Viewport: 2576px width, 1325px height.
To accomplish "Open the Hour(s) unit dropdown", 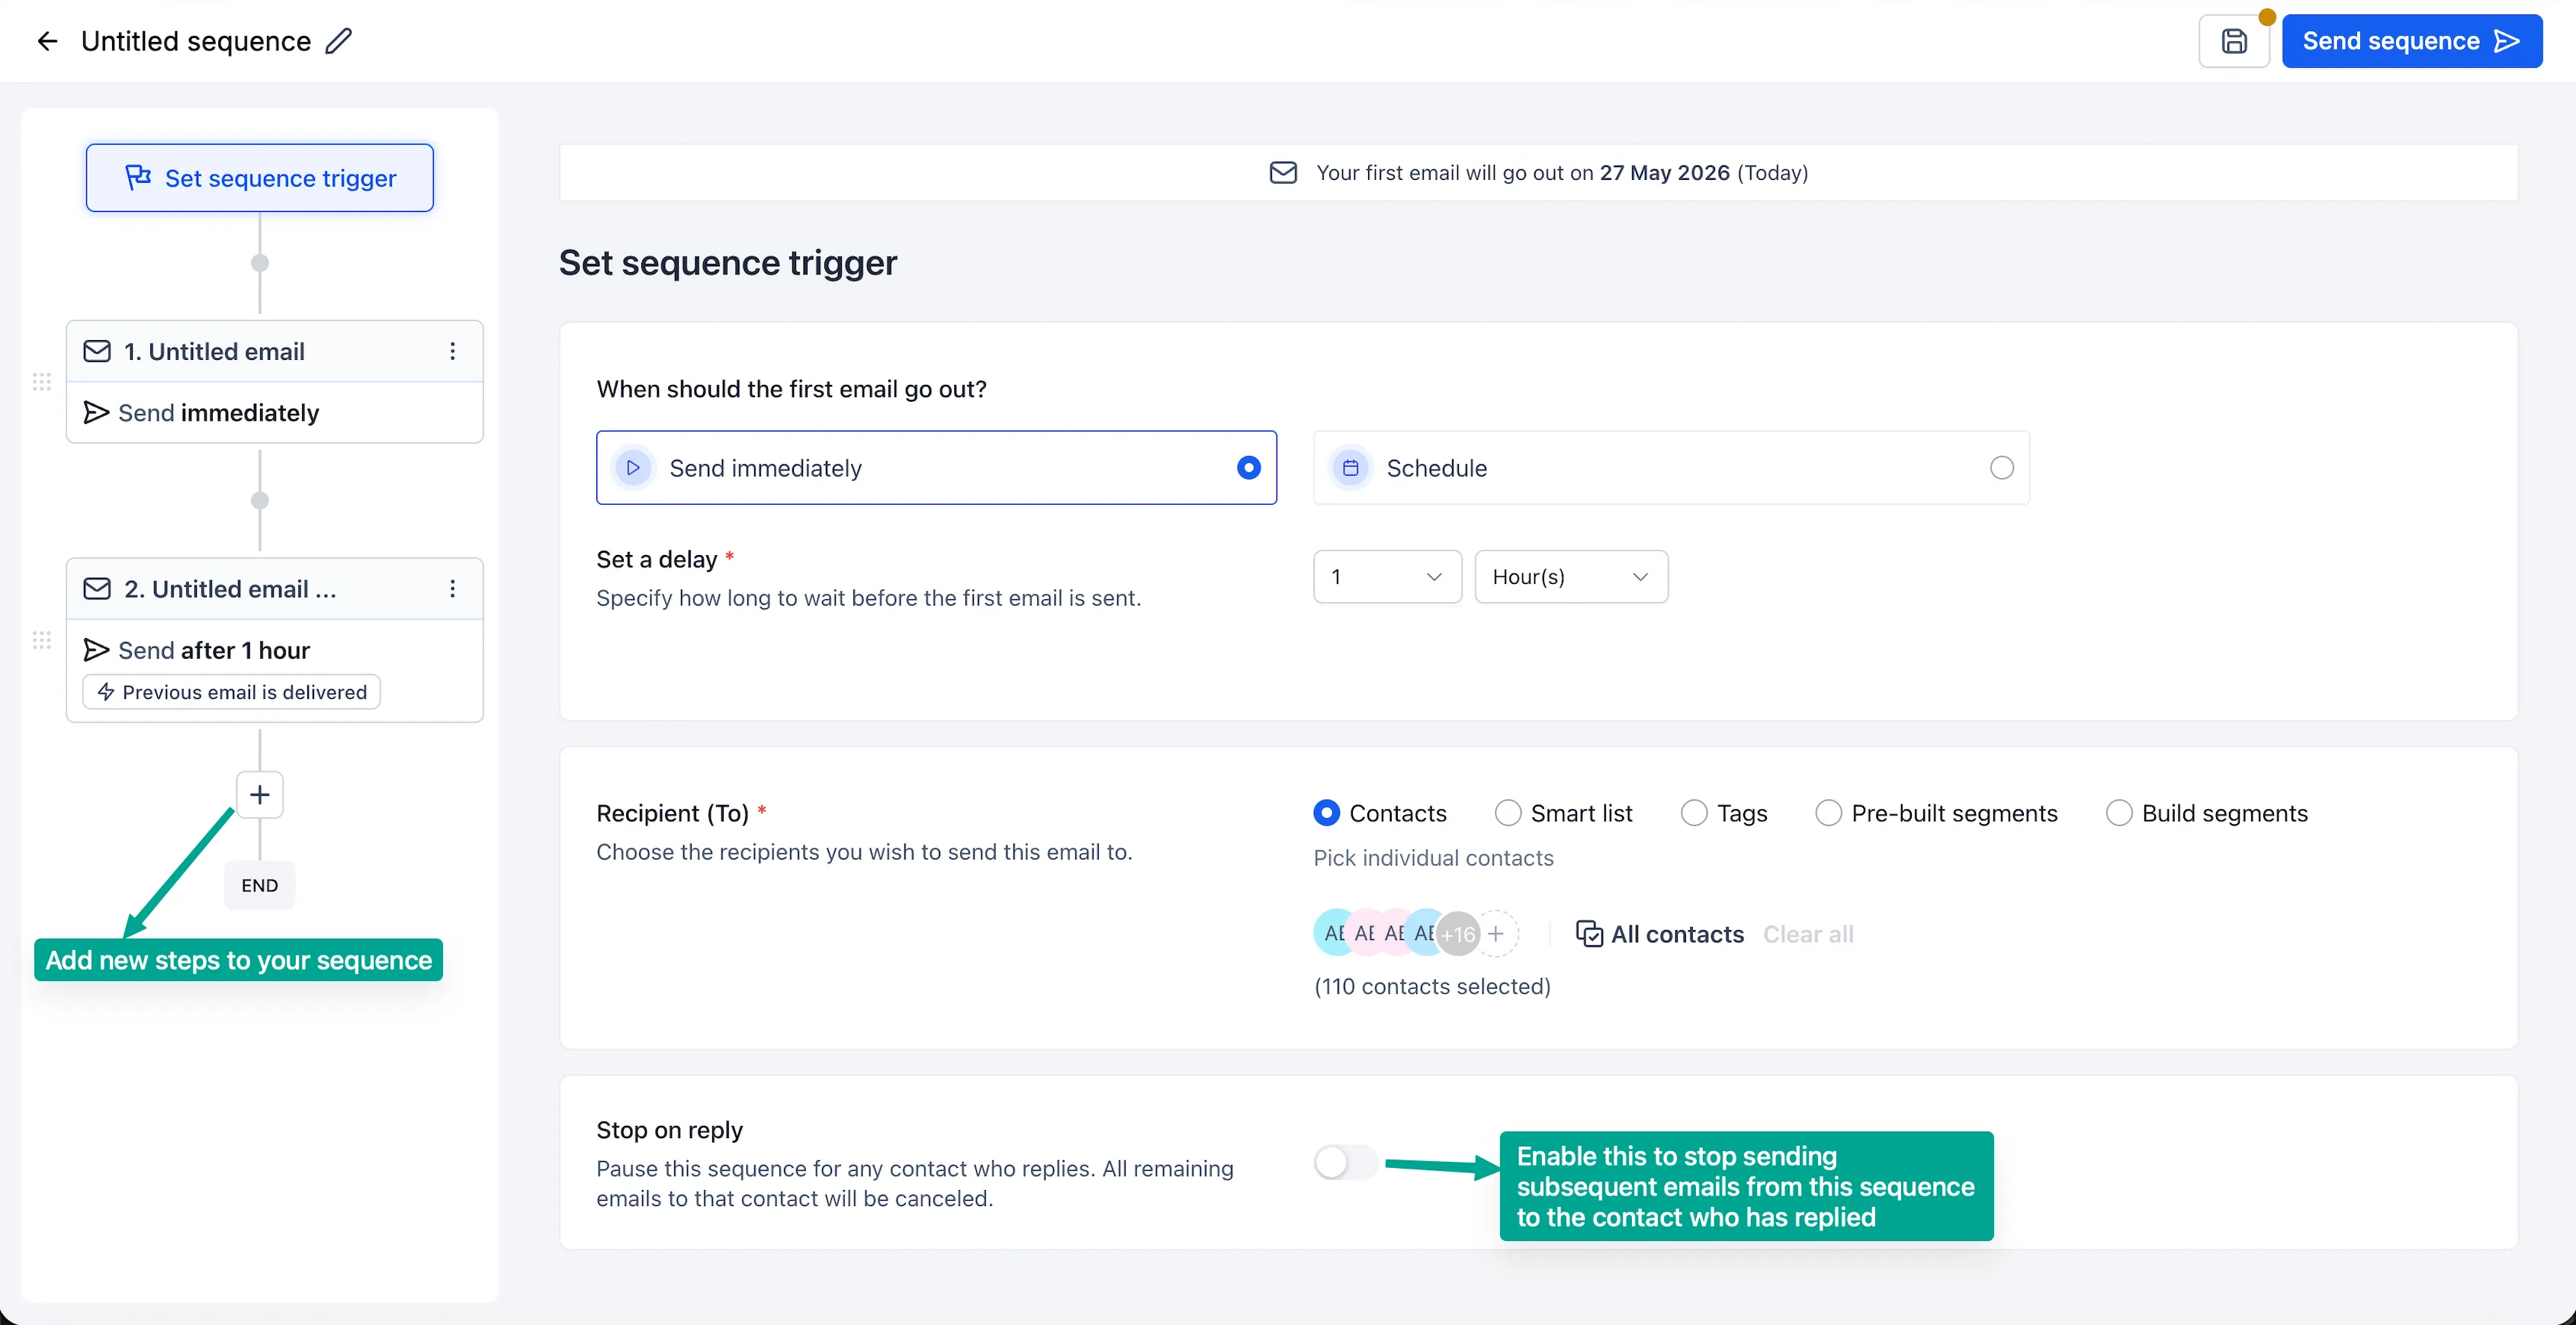I will 1571,577.
